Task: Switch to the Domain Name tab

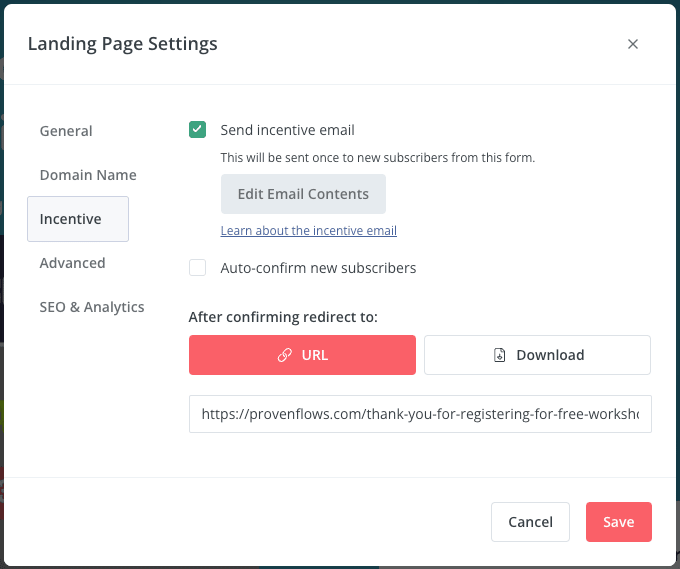Action: click(88, 175)
